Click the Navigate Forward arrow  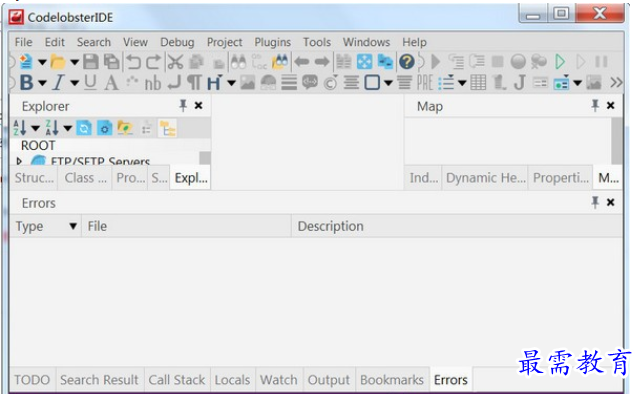[x=322, y=62]
